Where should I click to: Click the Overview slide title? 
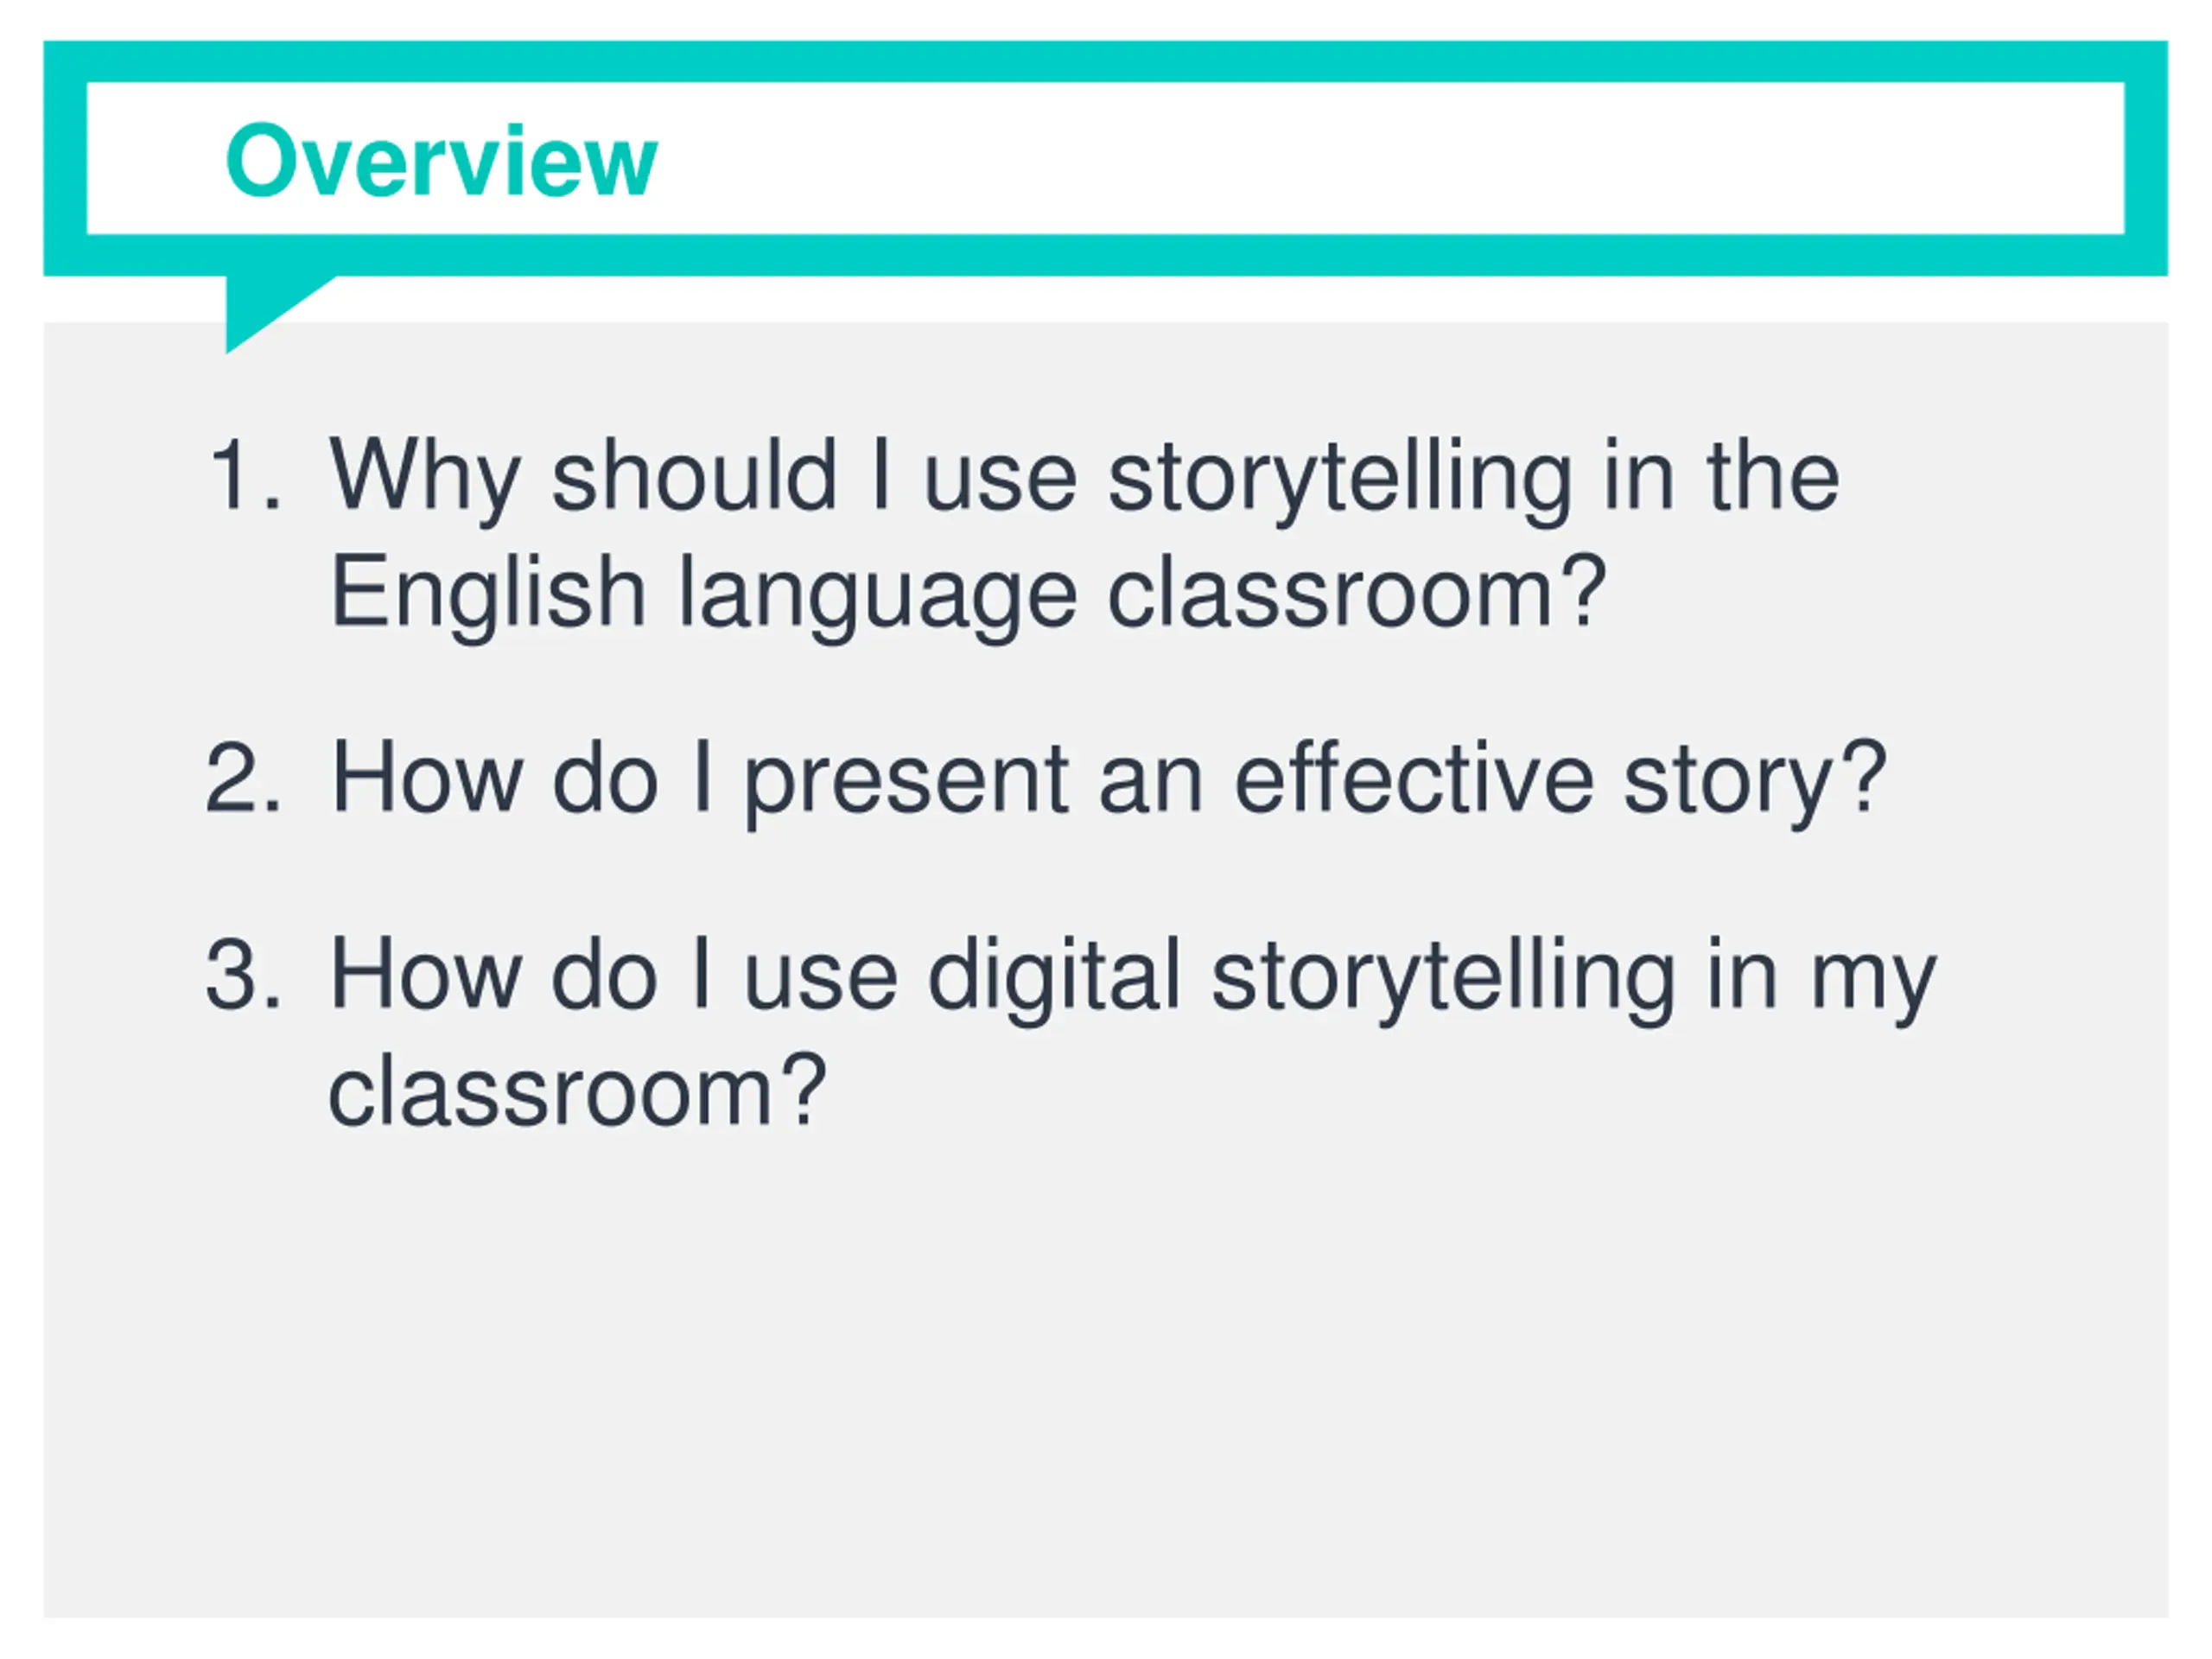click(441, 160)
